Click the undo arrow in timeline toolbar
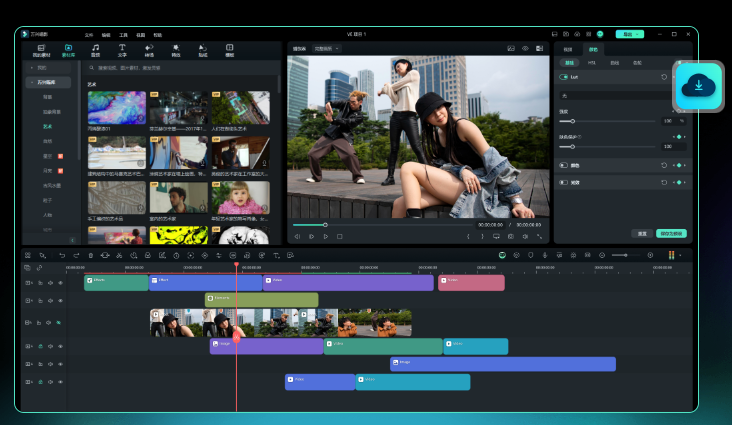This screenshot has height=425, width=732. (x=62, y=256)
